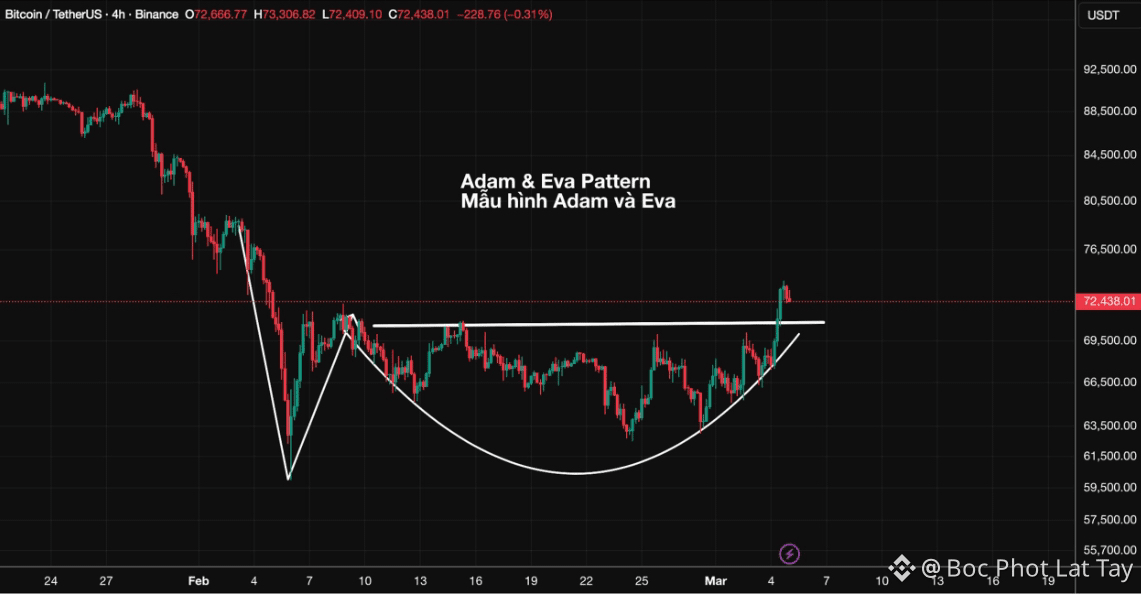Click the 59,500.00 price axis label

[x=1110, y=487]
